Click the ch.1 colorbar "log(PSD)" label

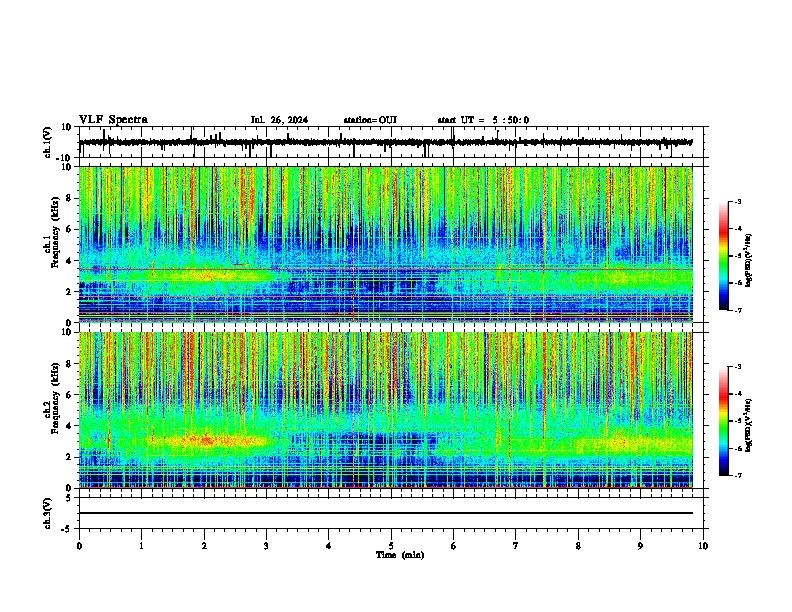pyautogui.click(x=748, y=260)
